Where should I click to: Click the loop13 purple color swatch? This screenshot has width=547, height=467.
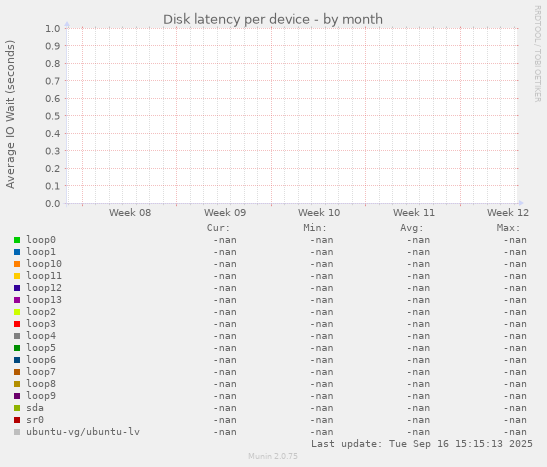17,300
